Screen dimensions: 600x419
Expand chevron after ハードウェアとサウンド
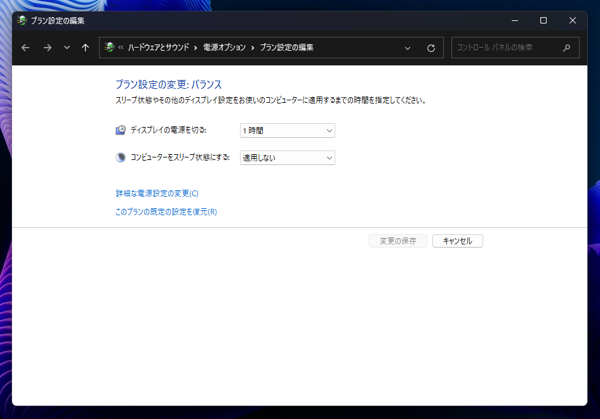[196, 48]
